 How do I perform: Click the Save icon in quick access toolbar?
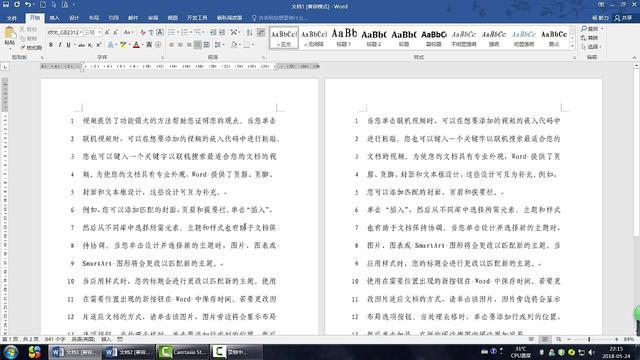[x=6, y=4]
